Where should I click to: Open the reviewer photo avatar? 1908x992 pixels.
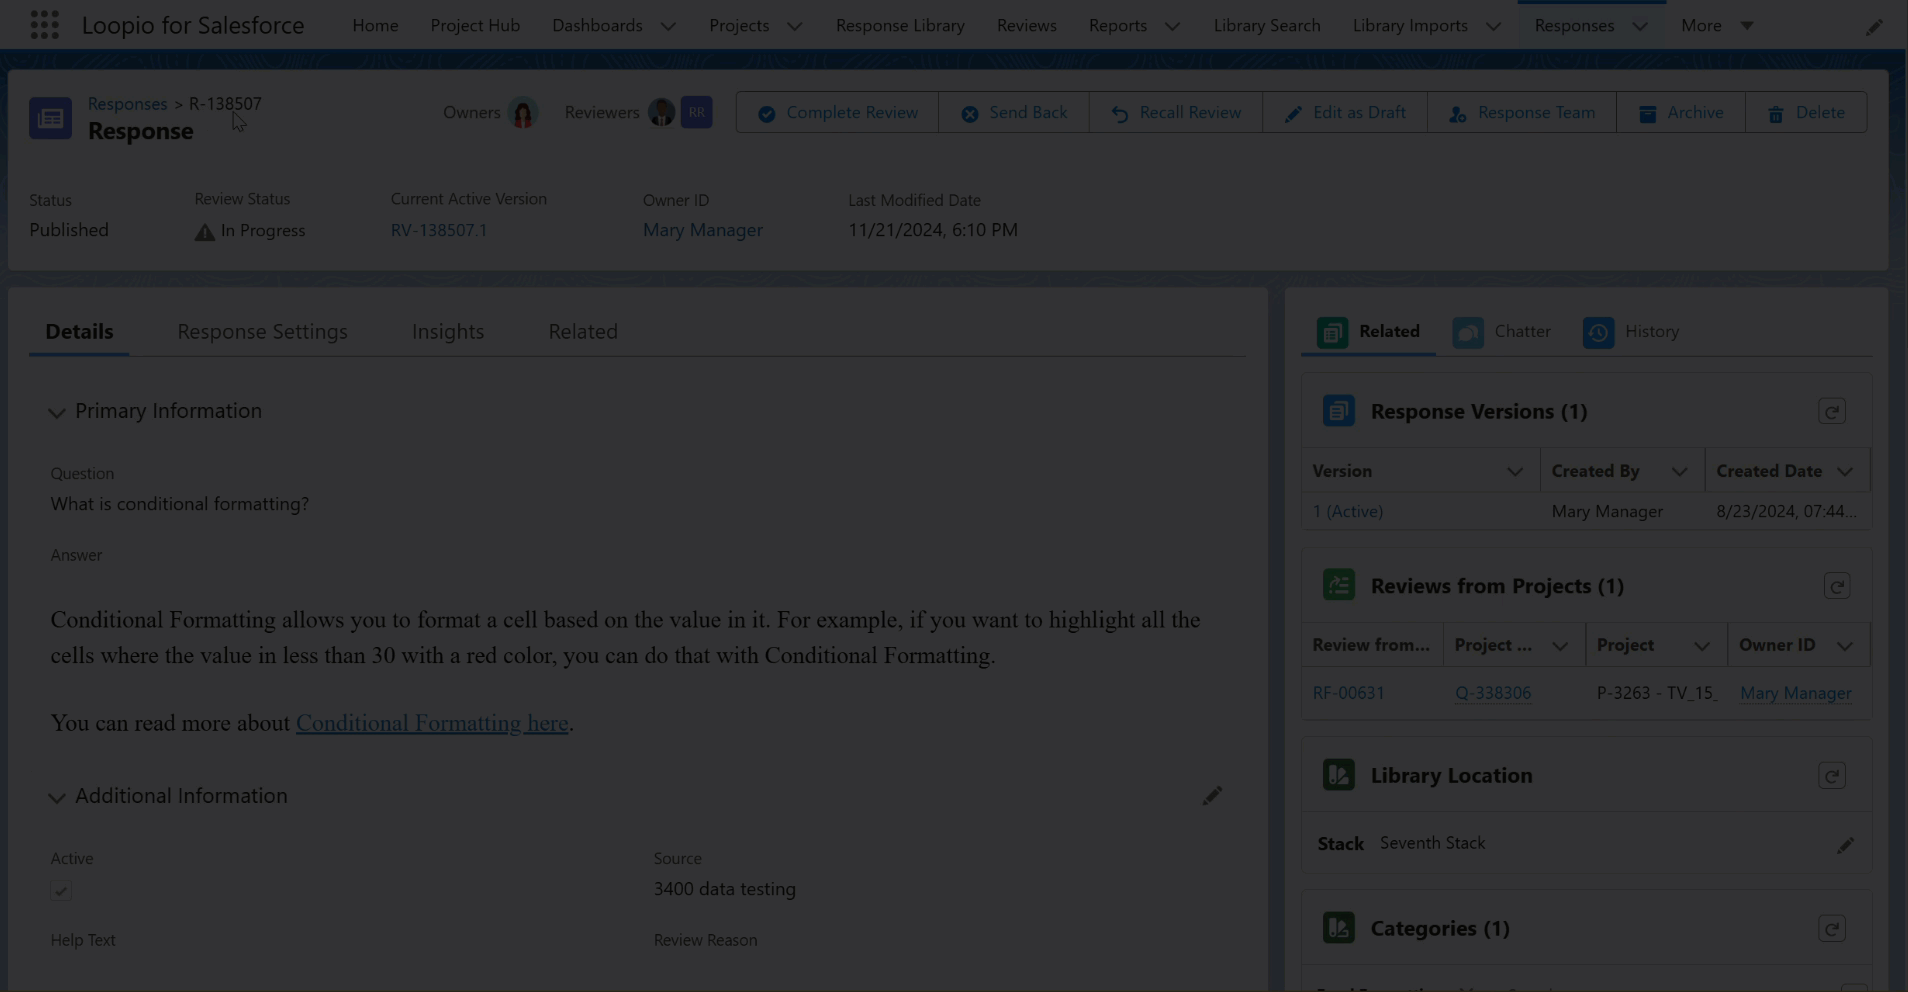point(661,113)
